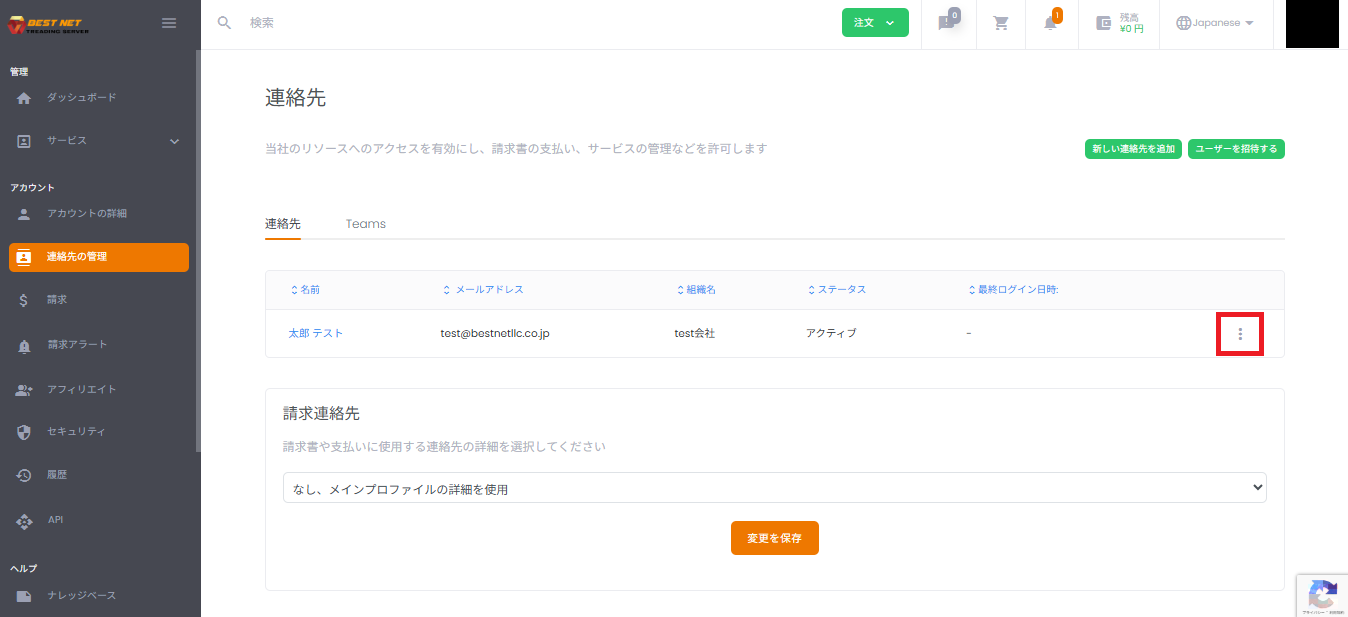Open the Japanese language selector
1348x617 pixels.
(x=1215, y=21)
